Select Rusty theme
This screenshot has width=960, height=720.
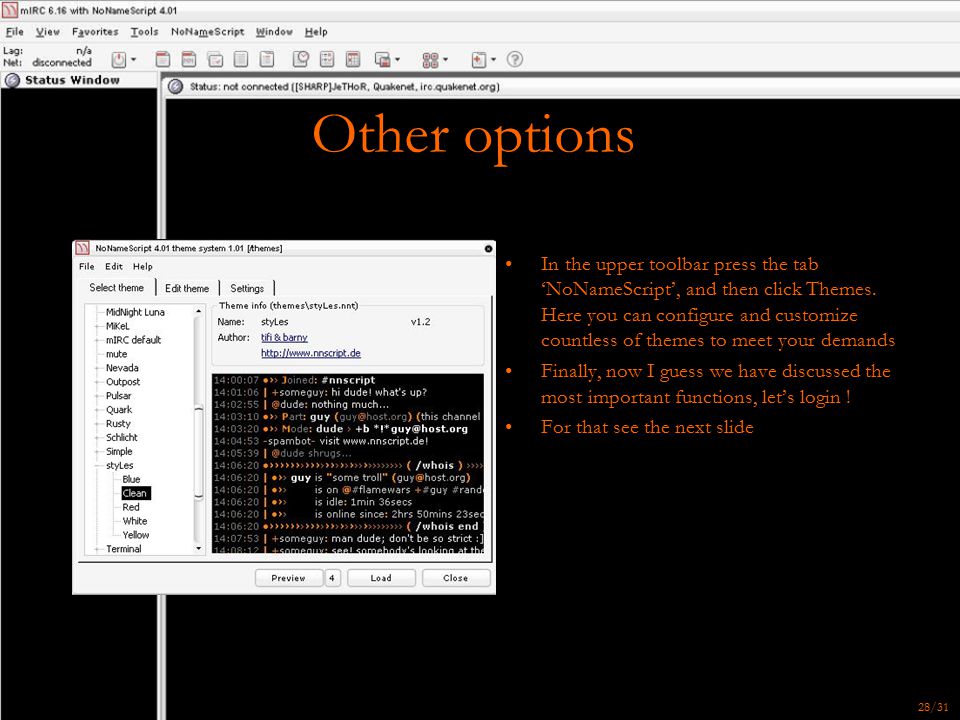pos(118,424)
